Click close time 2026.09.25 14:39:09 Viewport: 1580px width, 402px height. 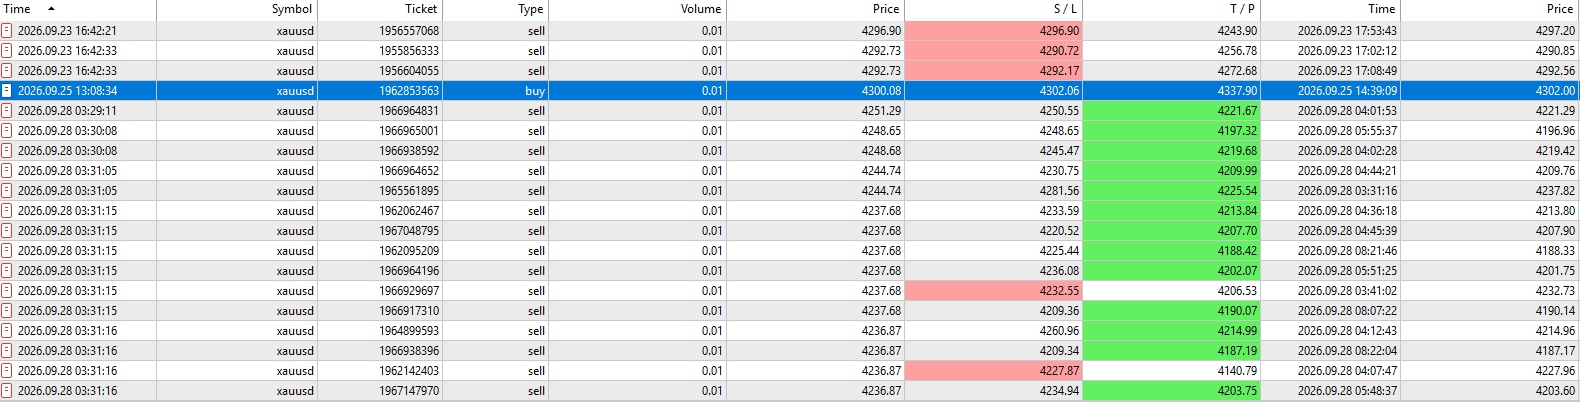(x=1347, y=91)
